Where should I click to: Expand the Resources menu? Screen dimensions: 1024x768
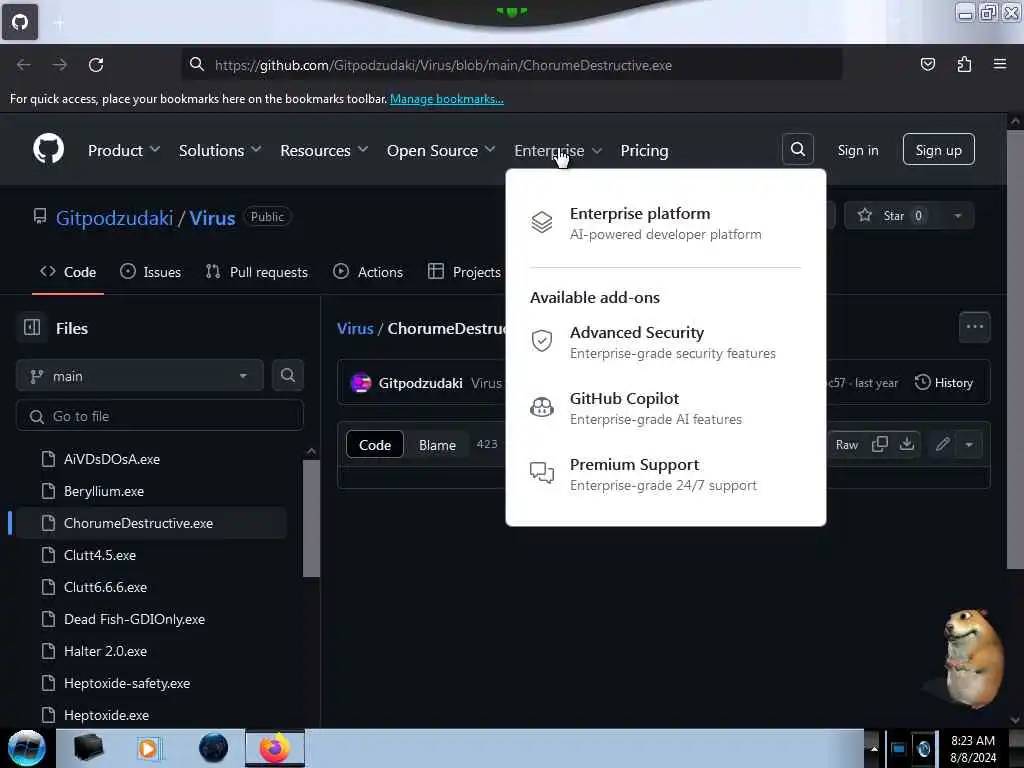click(x=324, y=150)
